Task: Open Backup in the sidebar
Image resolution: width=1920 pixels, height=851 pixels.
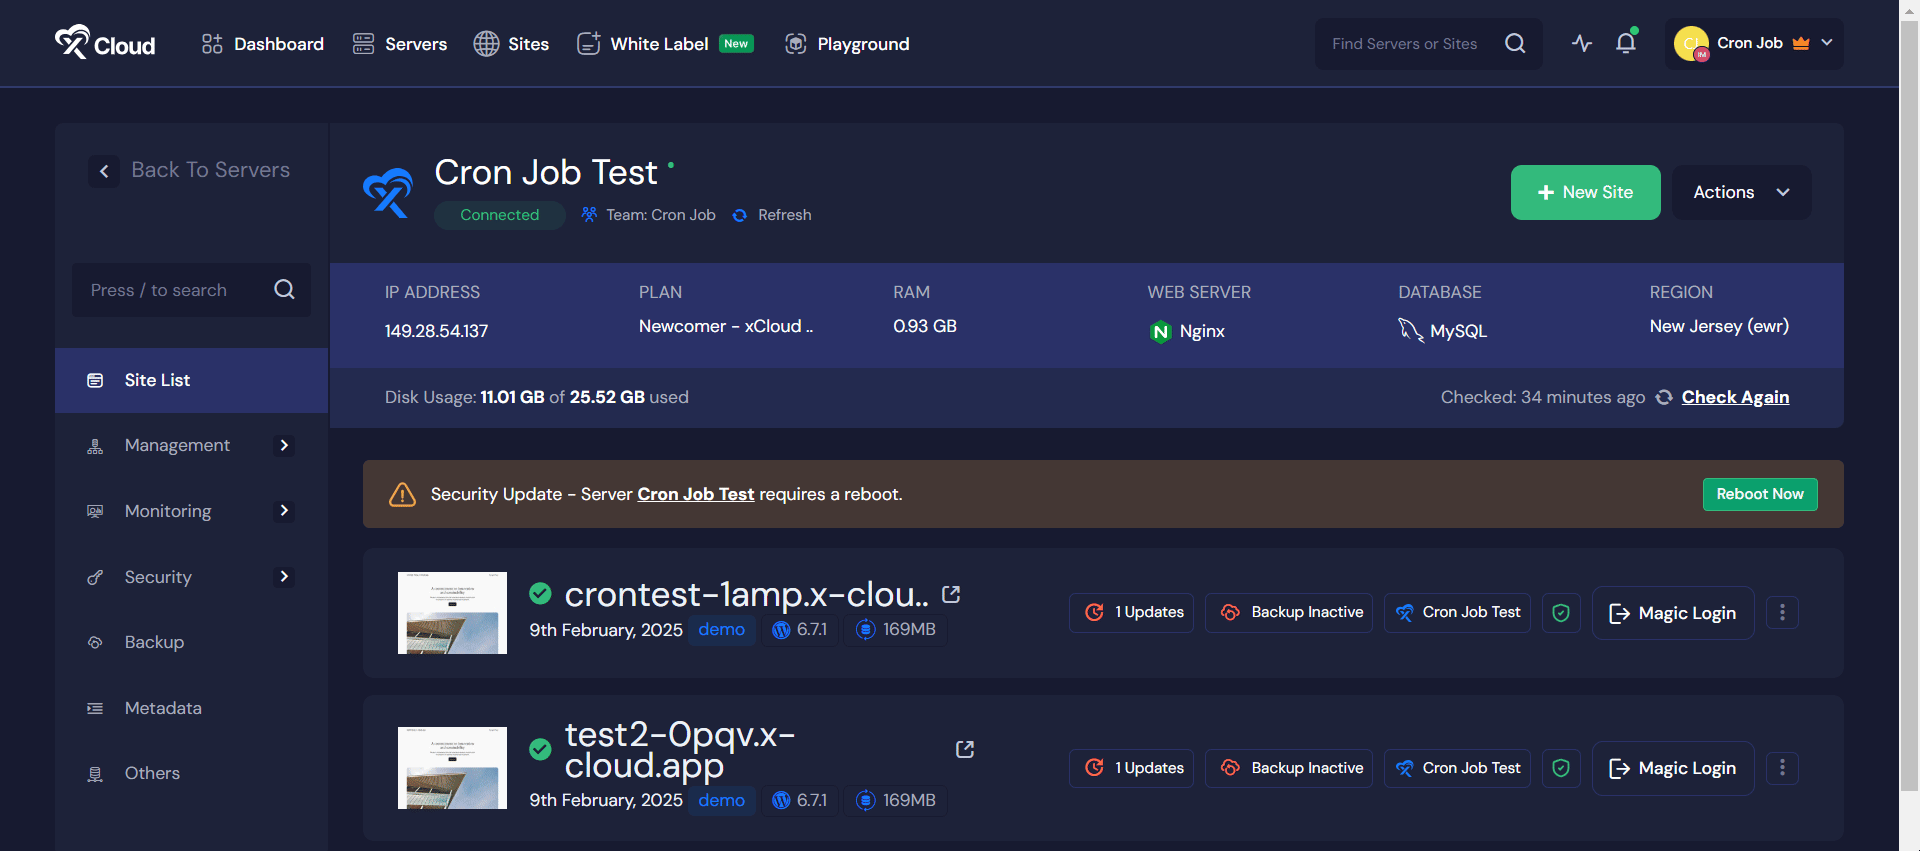Action: 191,642
